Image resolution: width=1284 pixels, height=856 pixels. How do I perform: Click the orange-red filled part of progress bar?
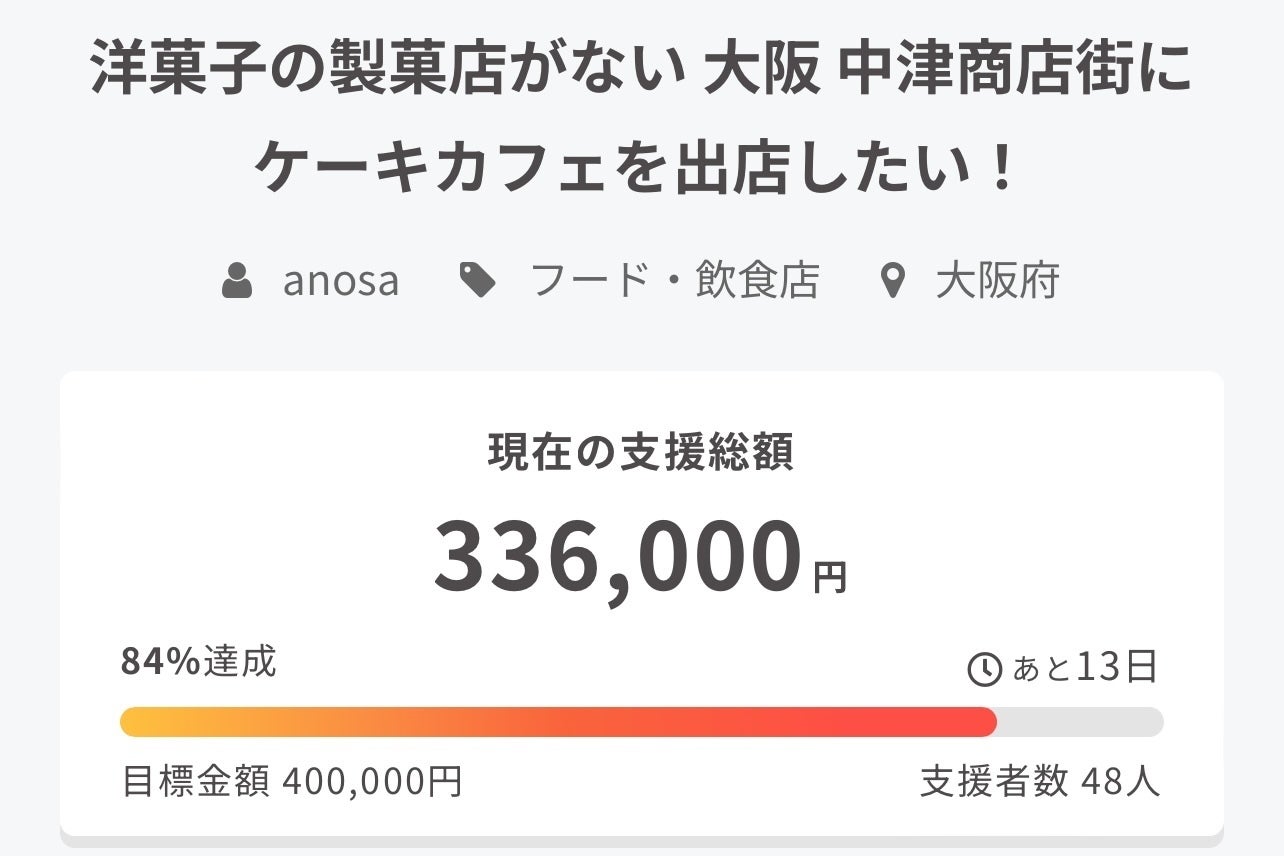click(558, 722)
